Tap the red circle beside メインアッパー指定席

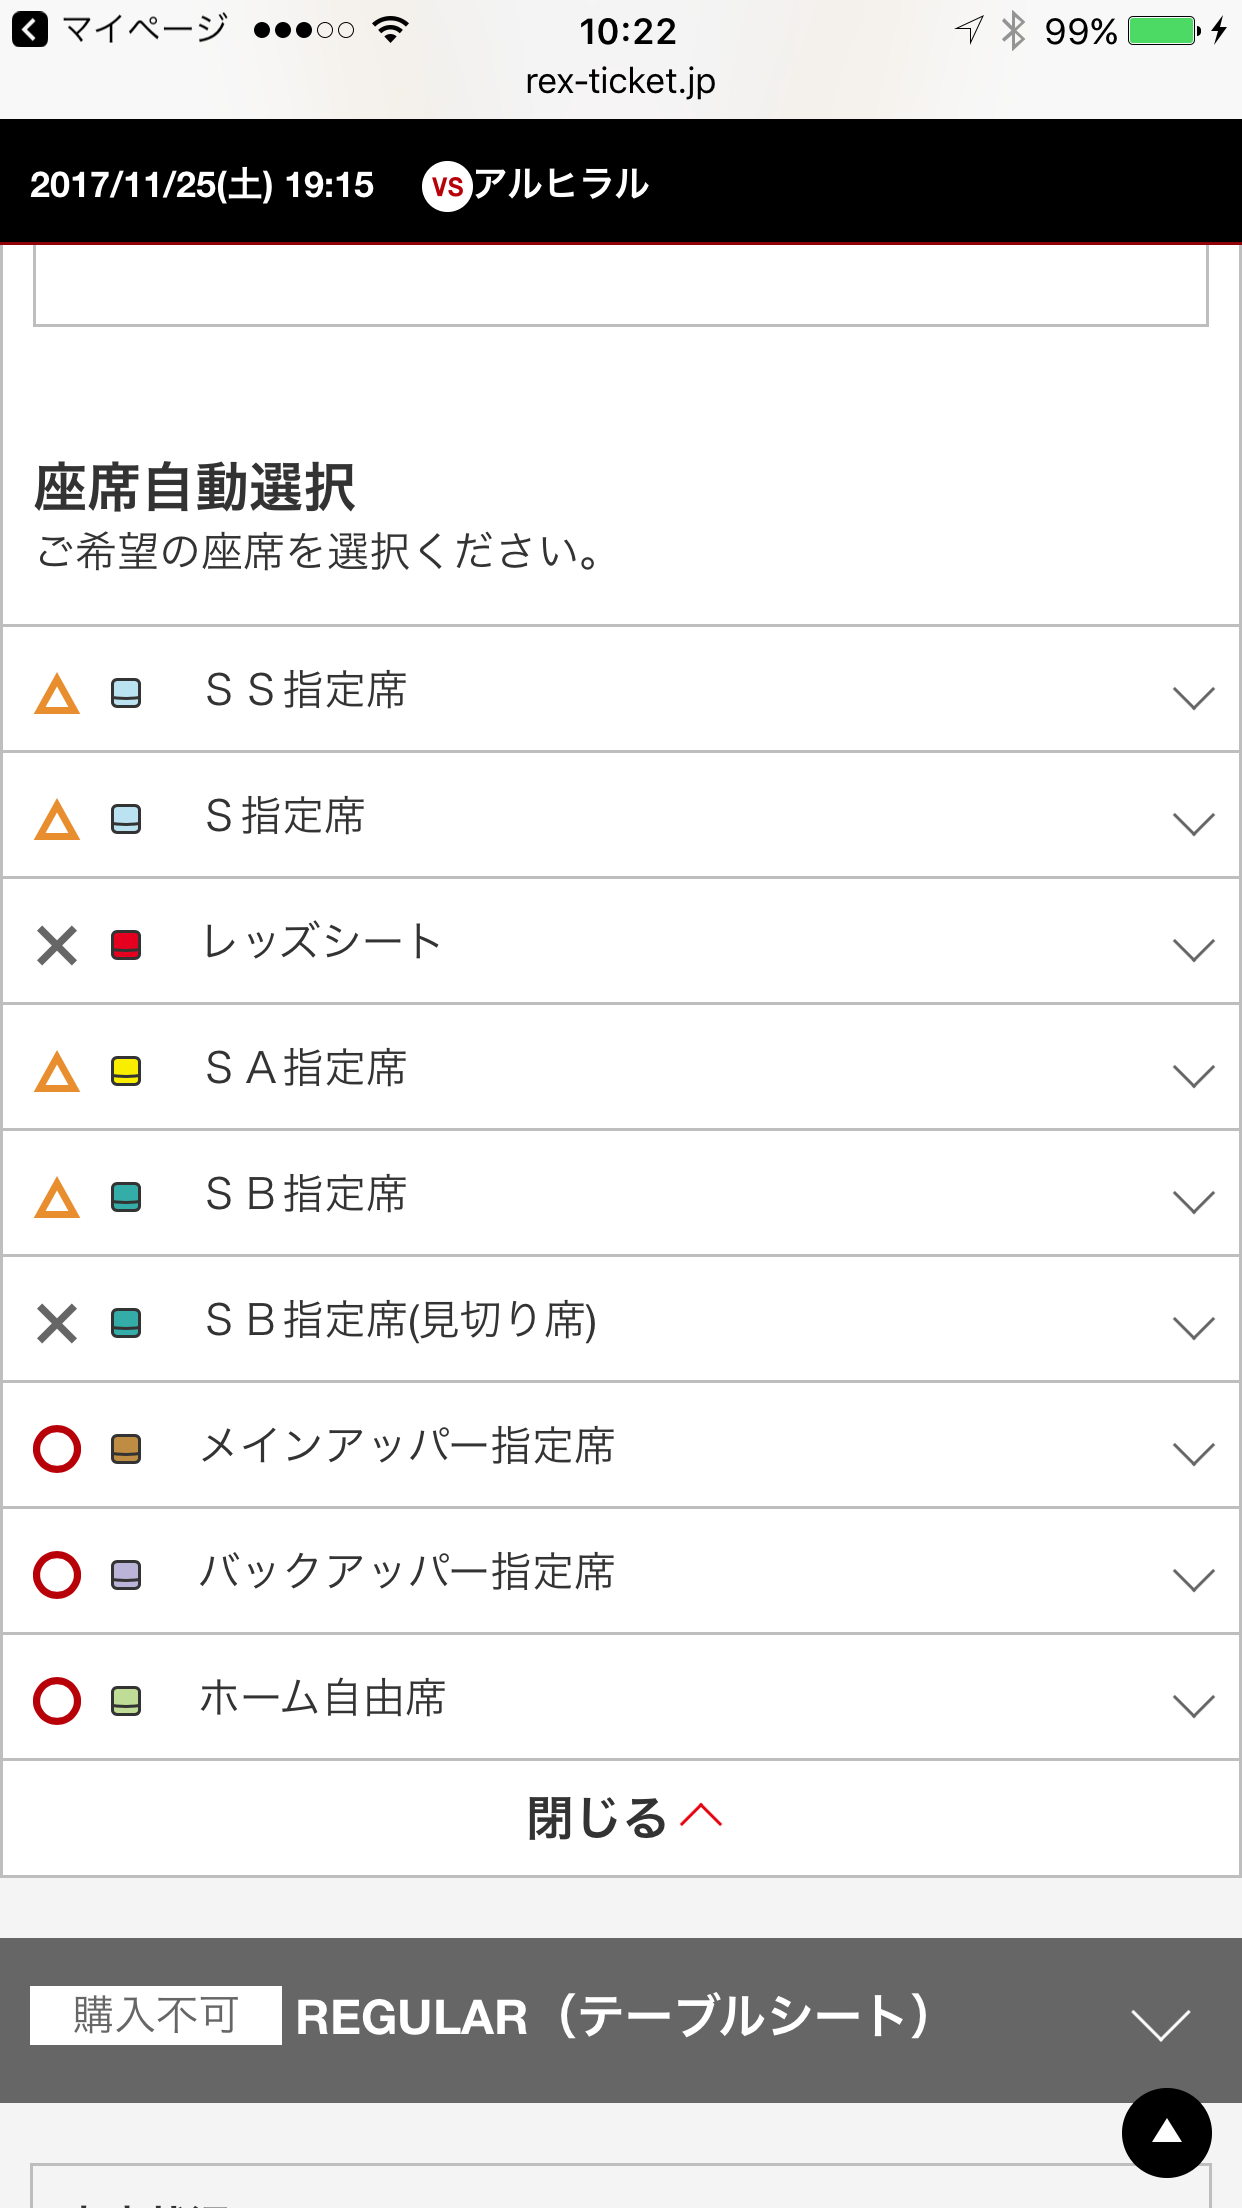[57, 1449]
